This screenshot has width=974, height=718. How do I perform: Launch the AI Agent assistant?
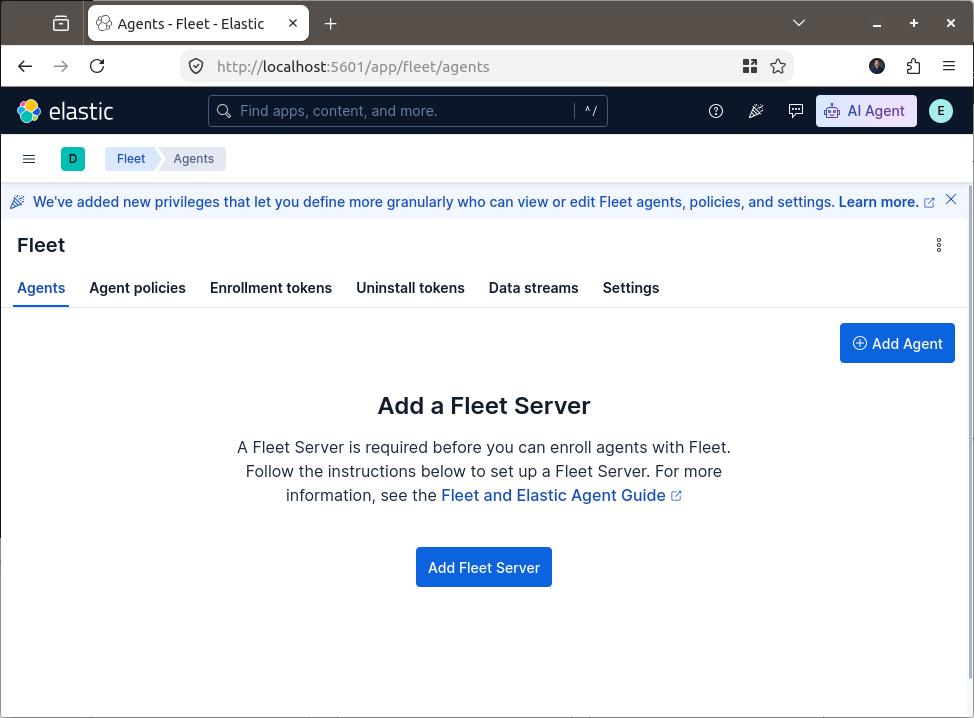[866, 111]
